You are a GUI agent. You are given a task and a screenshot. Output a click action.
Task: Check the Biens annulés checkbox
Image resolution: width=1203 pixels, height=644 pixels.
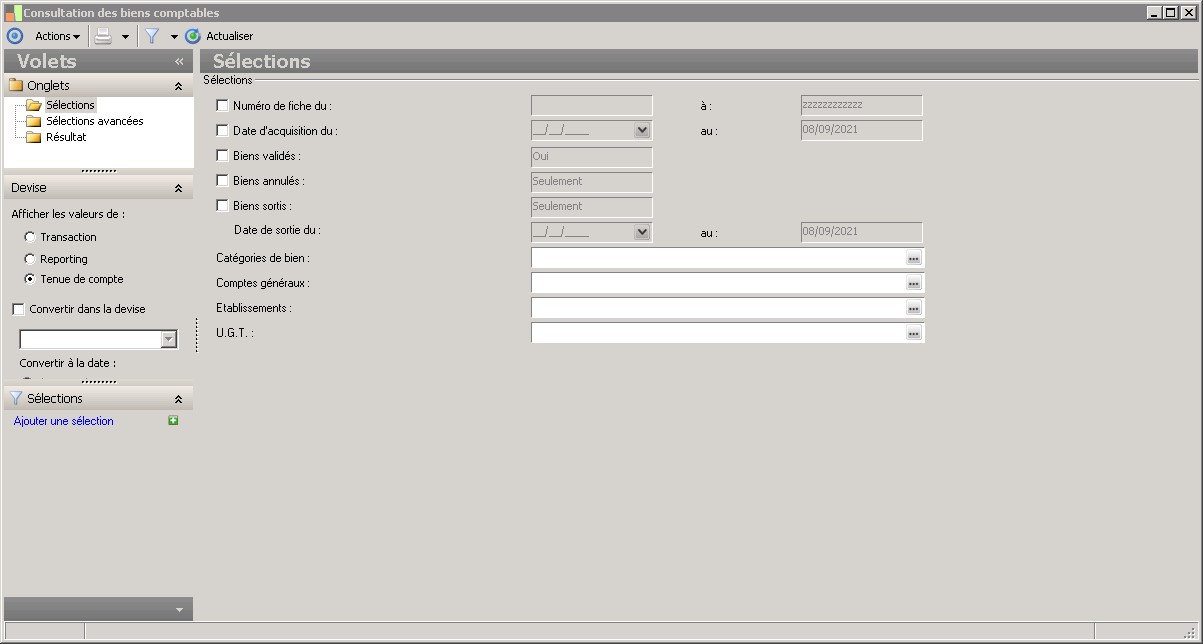222,180
